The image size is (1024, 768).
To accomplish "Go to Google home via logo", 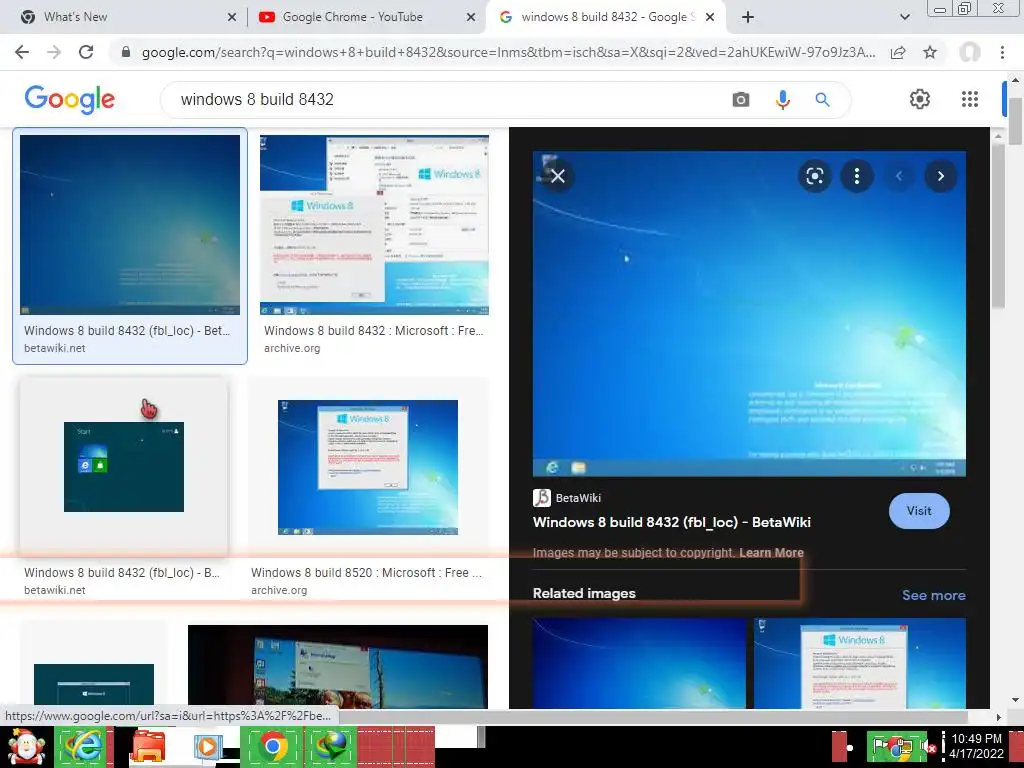I will coord(69,99).
